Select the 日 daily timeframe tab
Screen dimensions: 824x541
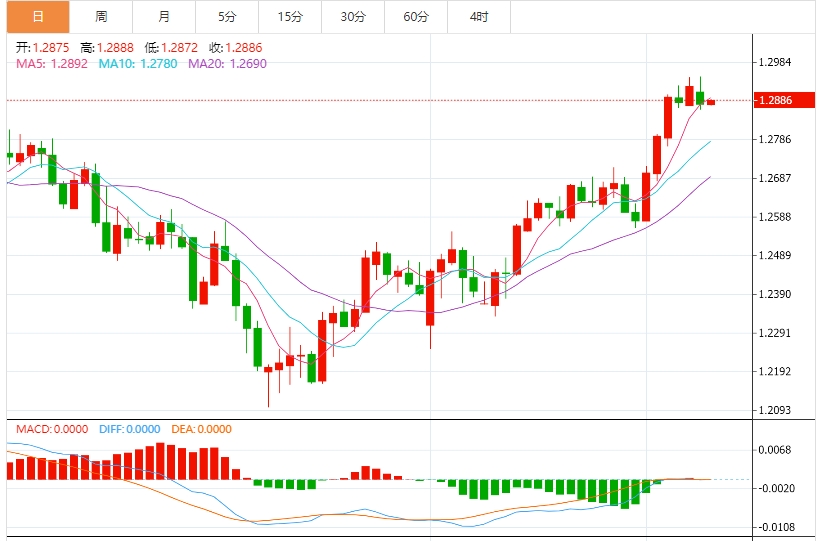(x=38, y=17)
